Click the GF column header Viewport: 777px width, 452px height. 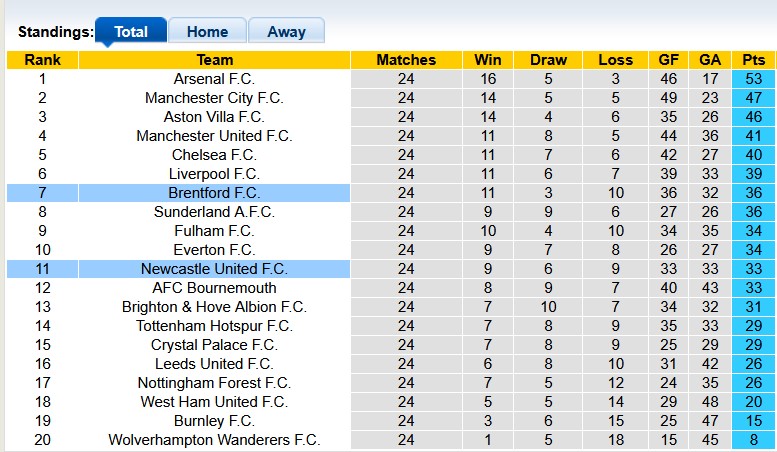pos(669,60)
